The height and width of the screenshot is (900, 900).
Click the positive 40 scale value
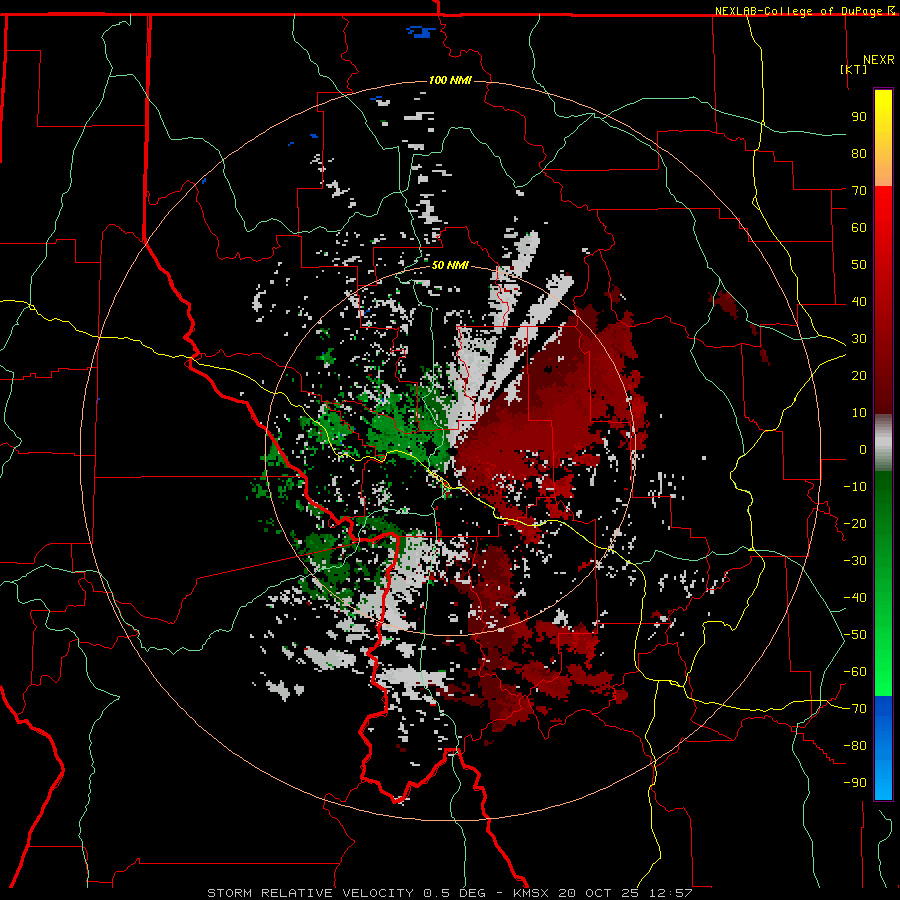859,301
